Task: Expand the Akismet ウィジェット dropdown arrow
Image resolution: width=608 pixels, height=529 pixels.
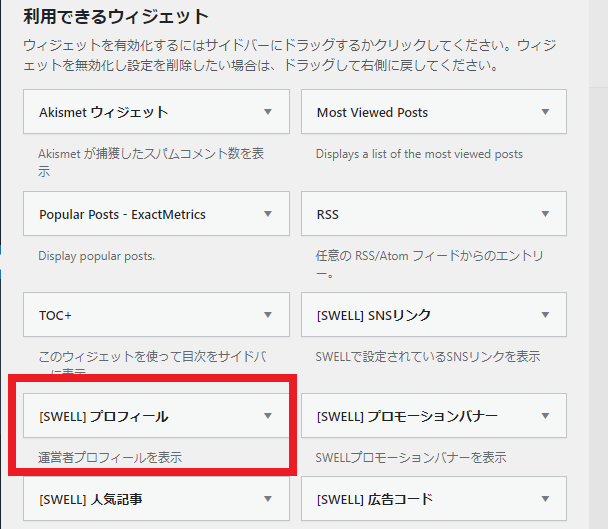Action: [x=267, y=113]
